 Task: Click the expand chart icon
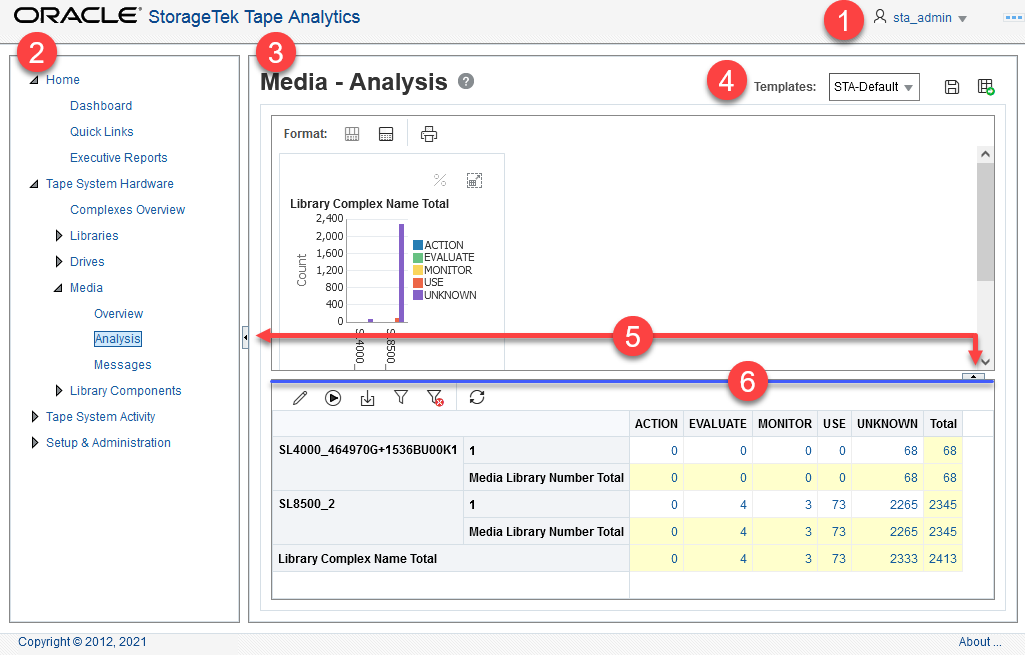(x=474, y=180)
